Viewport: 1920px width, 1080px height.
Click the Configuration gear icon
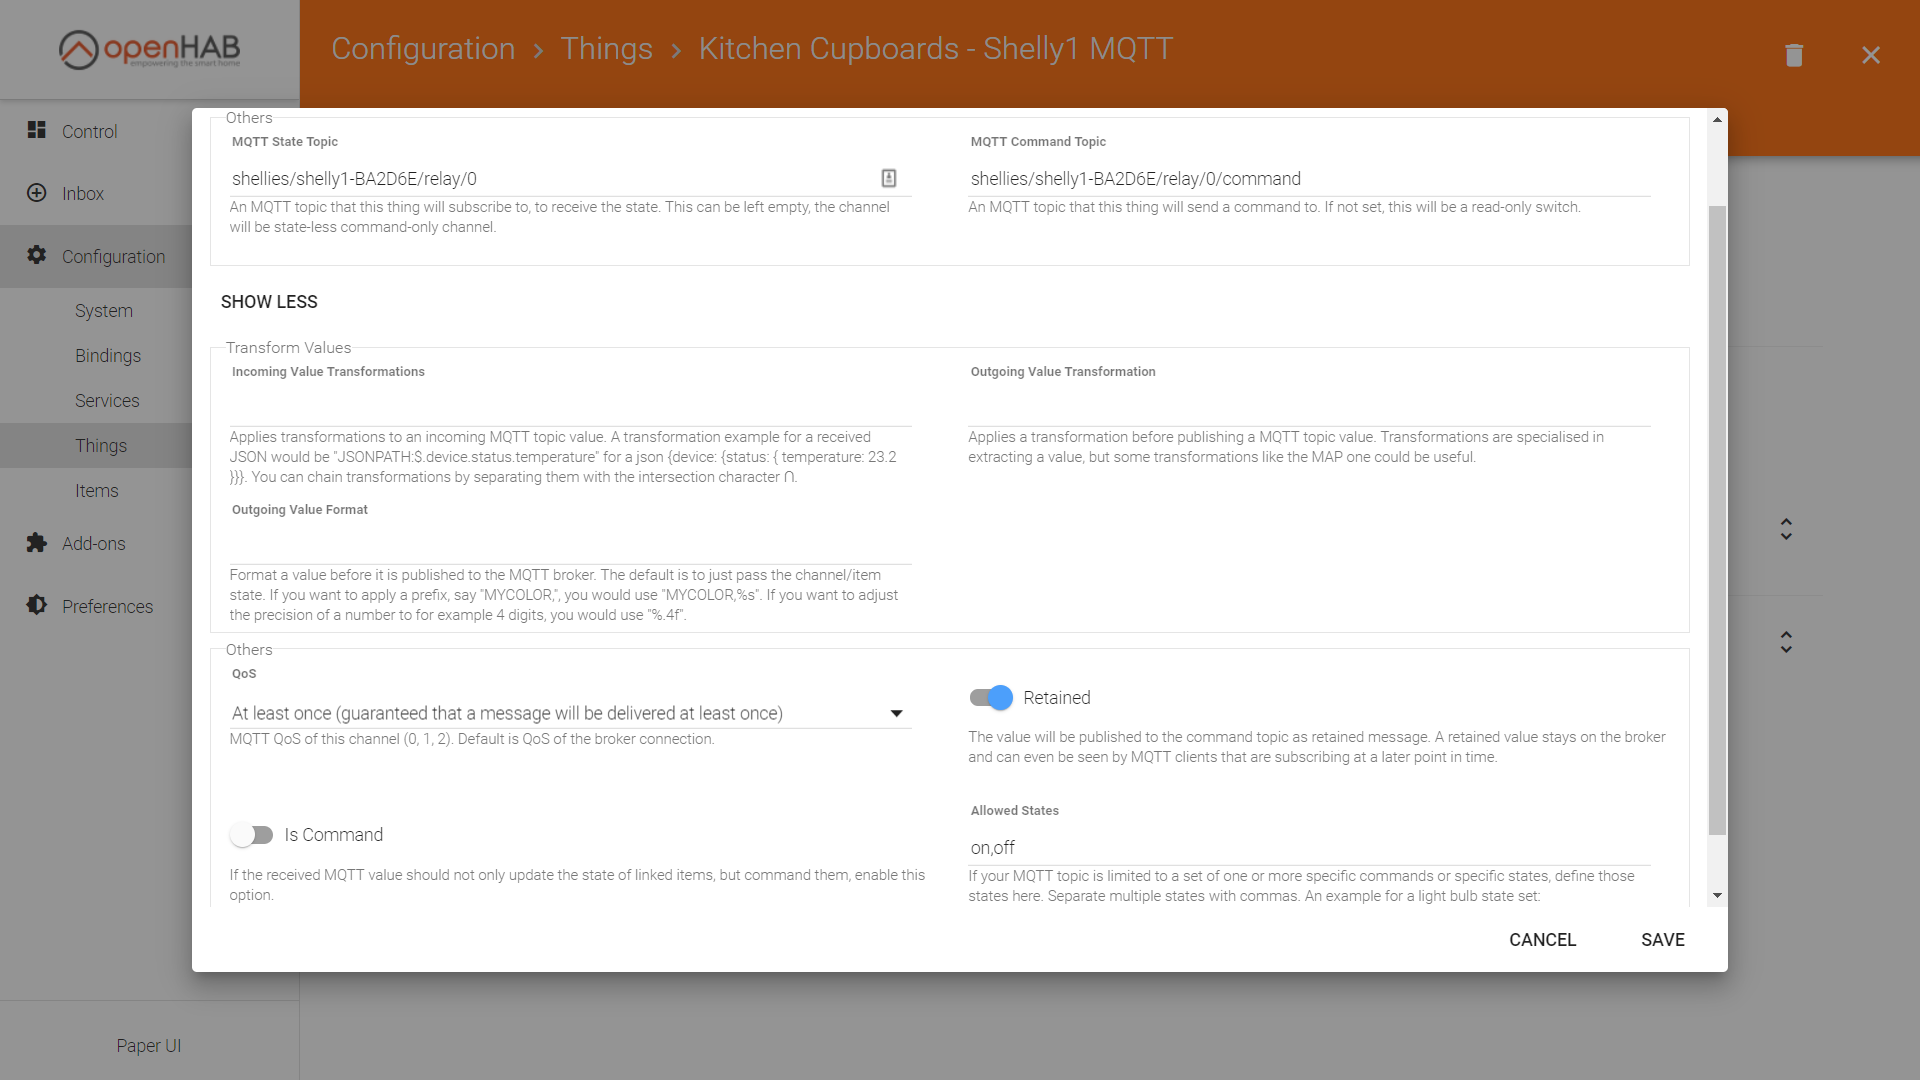pos(37,255)
